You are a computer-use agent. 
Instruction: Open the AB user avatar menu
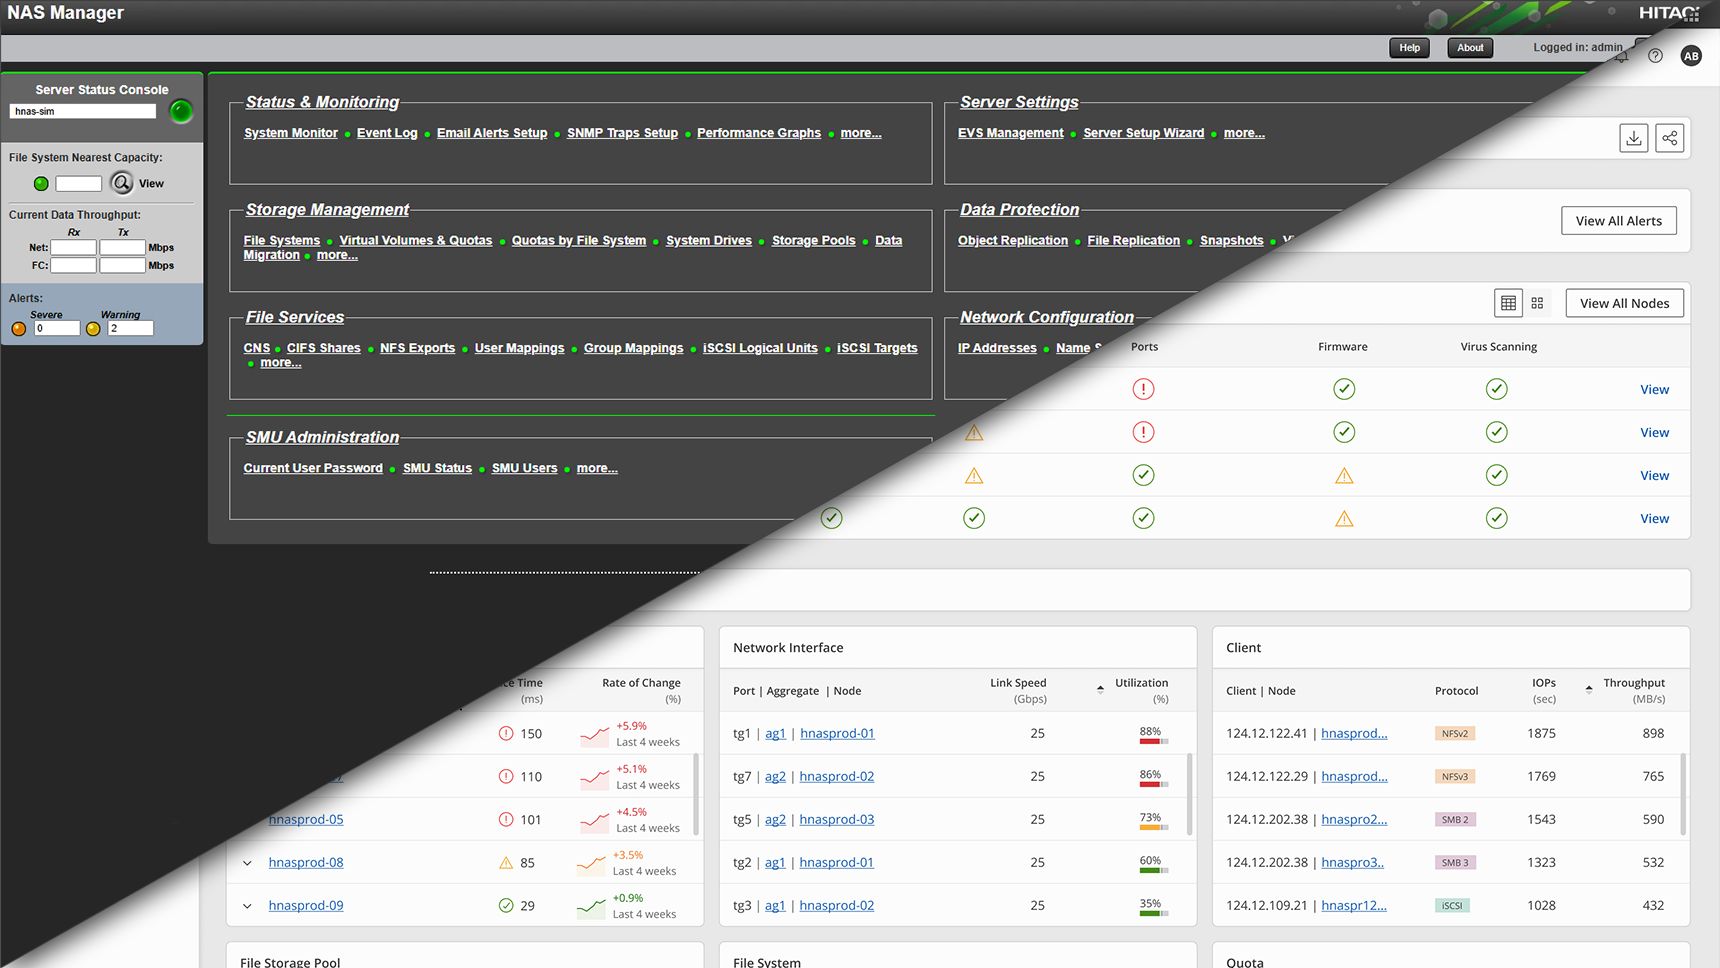point(1691,56)
